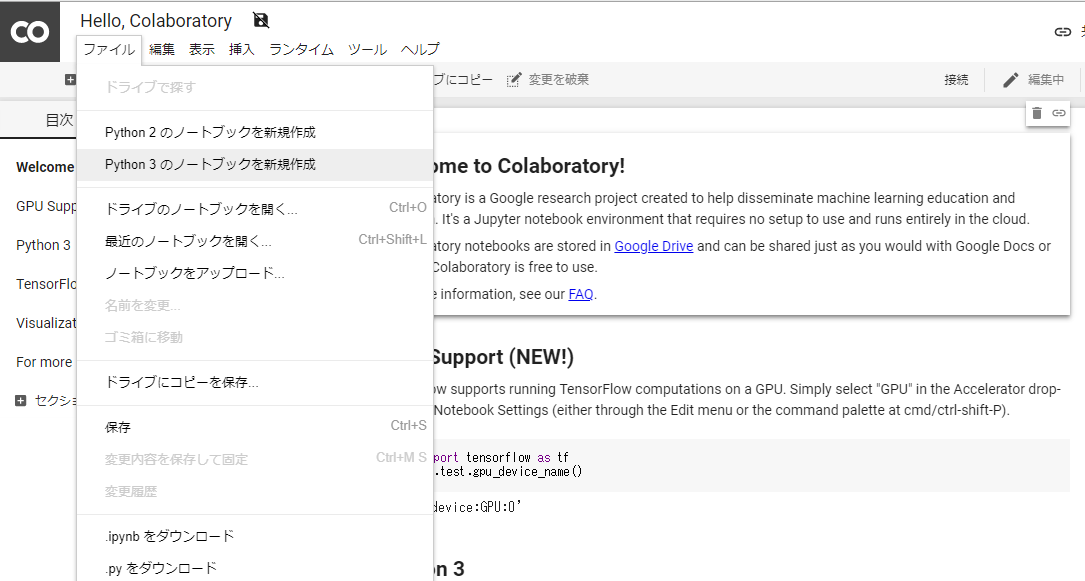Screen dimensions: 1085x581
Task: Select the 目次 tab
Action: [59, 120]
